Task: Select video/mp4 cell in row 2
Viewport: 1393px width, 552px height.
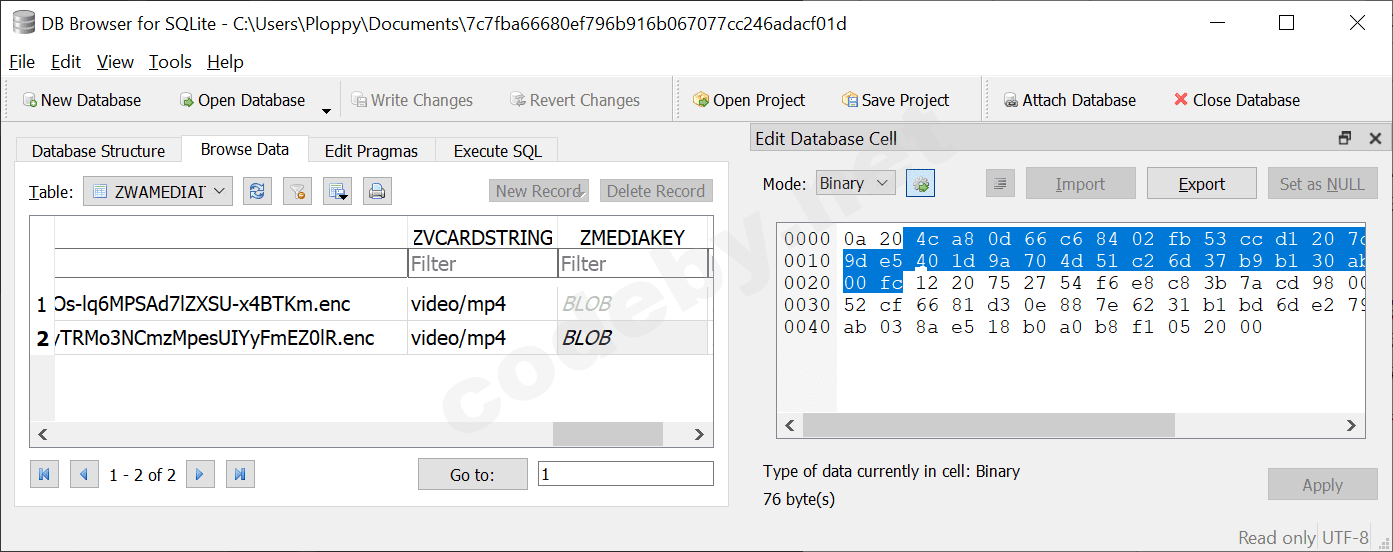Action: coord(483,338)
